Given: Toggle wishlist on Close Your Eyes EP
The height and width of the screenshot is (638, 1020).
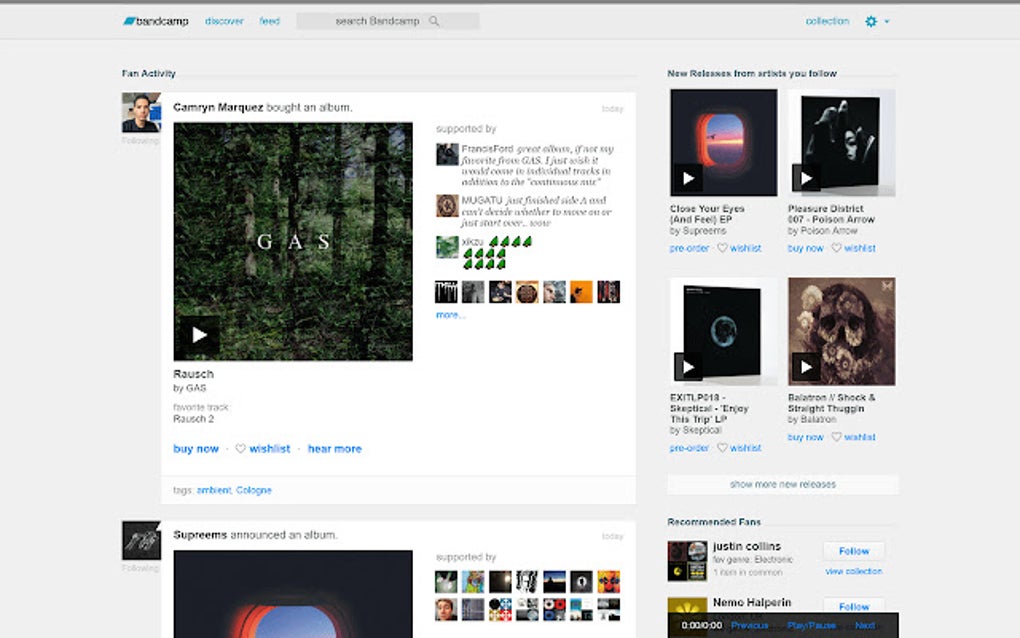Looking at the screenshot, I should (x=739, y=247).
